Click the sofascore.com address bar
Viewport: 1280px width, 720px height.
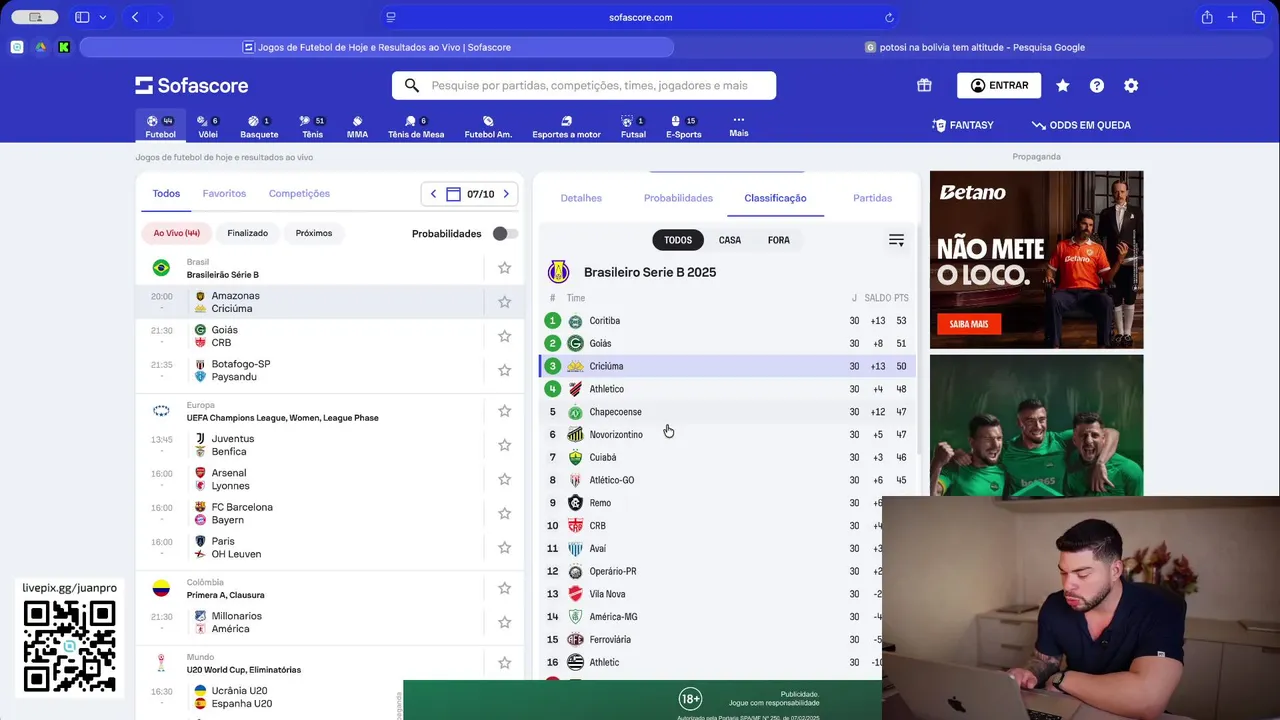pos(640,17)
